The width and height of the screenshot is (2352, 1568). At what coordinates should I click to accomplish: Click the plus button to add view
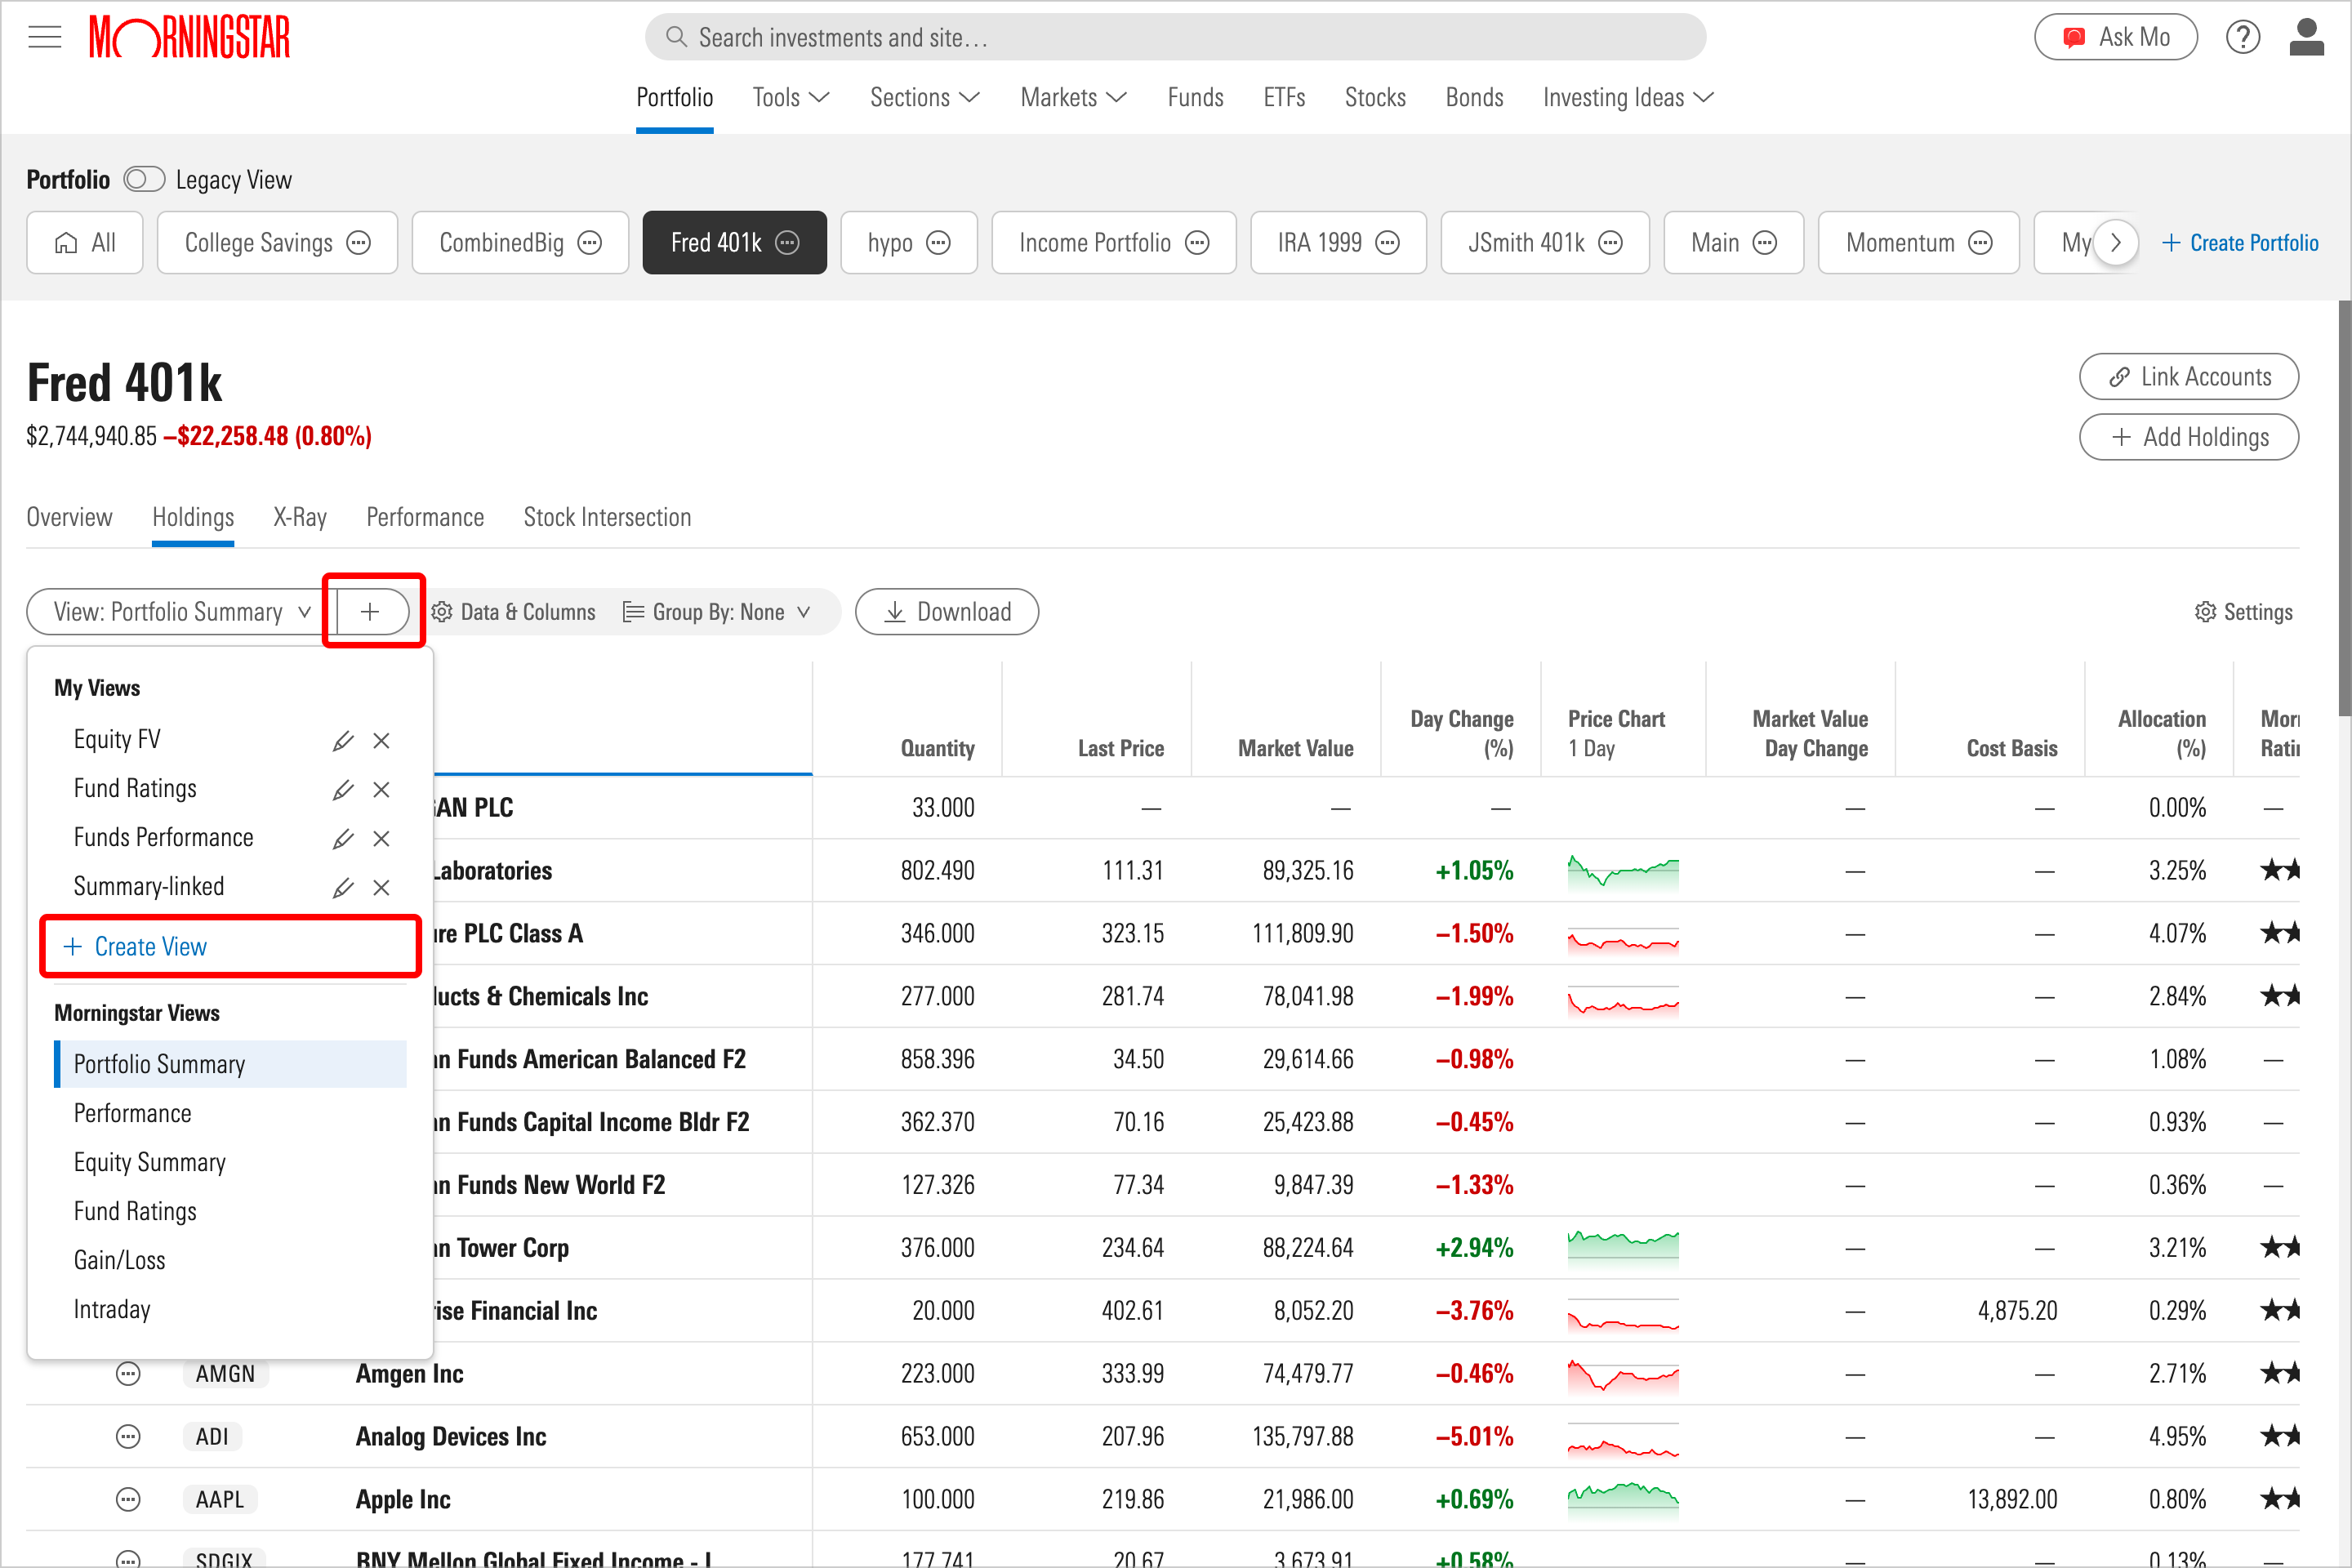[372, 612]
